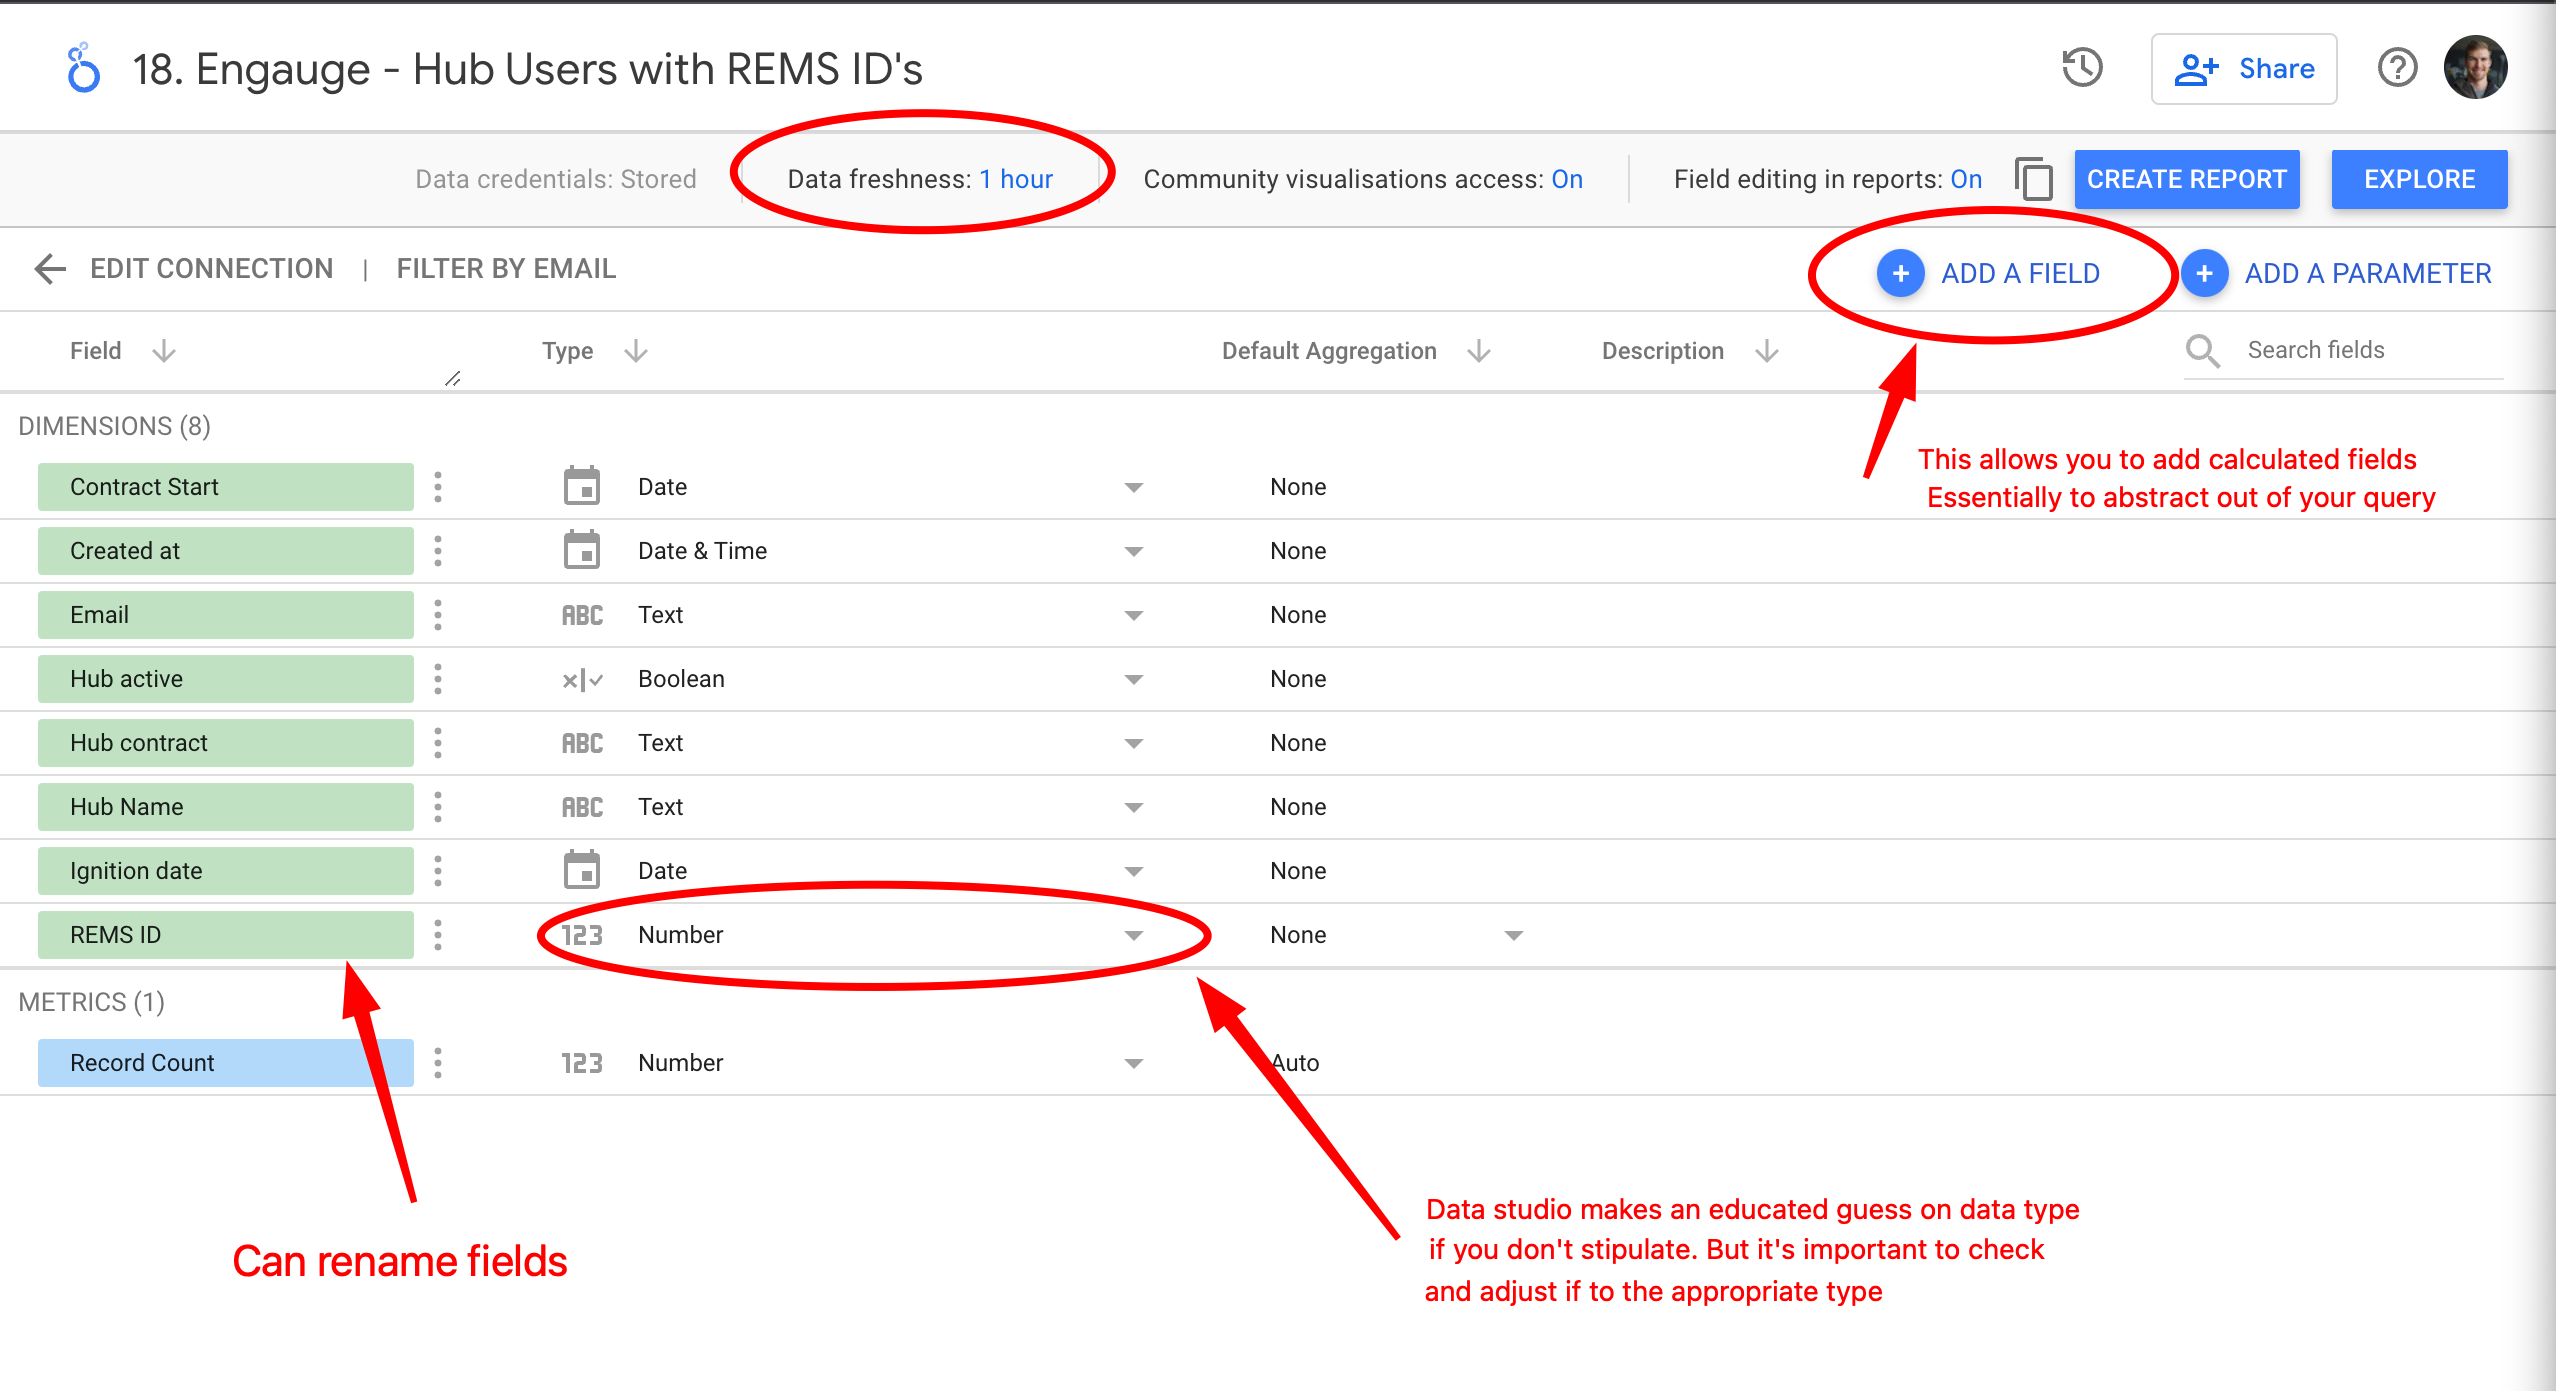Open Edit Connection

click(x=212, y=269)
